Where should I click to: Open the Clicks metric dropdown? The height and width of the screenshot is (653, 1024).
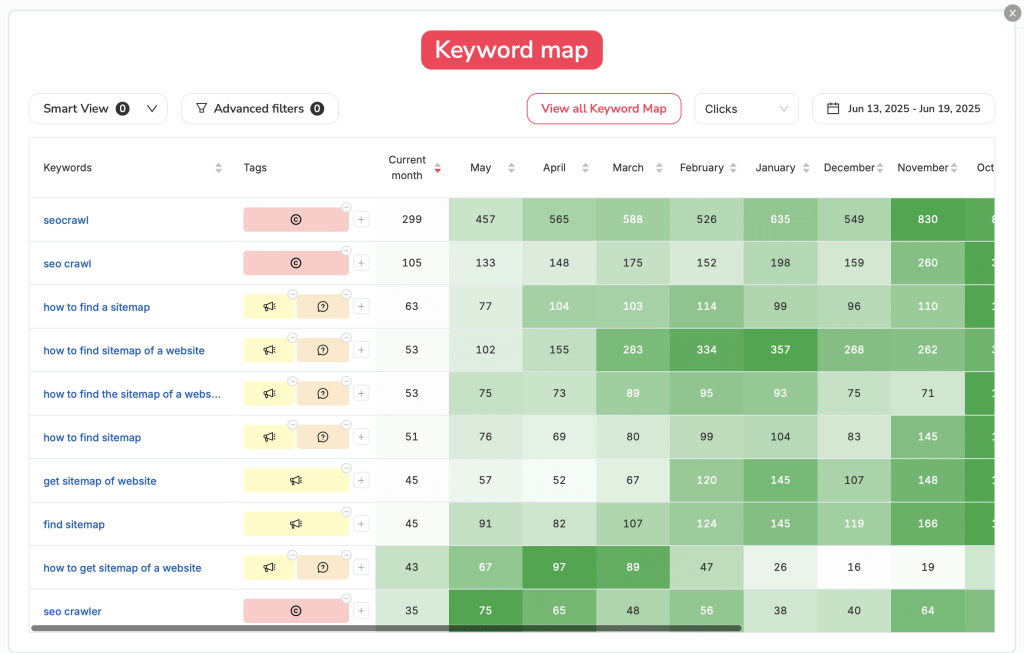[x=746, y=108]
